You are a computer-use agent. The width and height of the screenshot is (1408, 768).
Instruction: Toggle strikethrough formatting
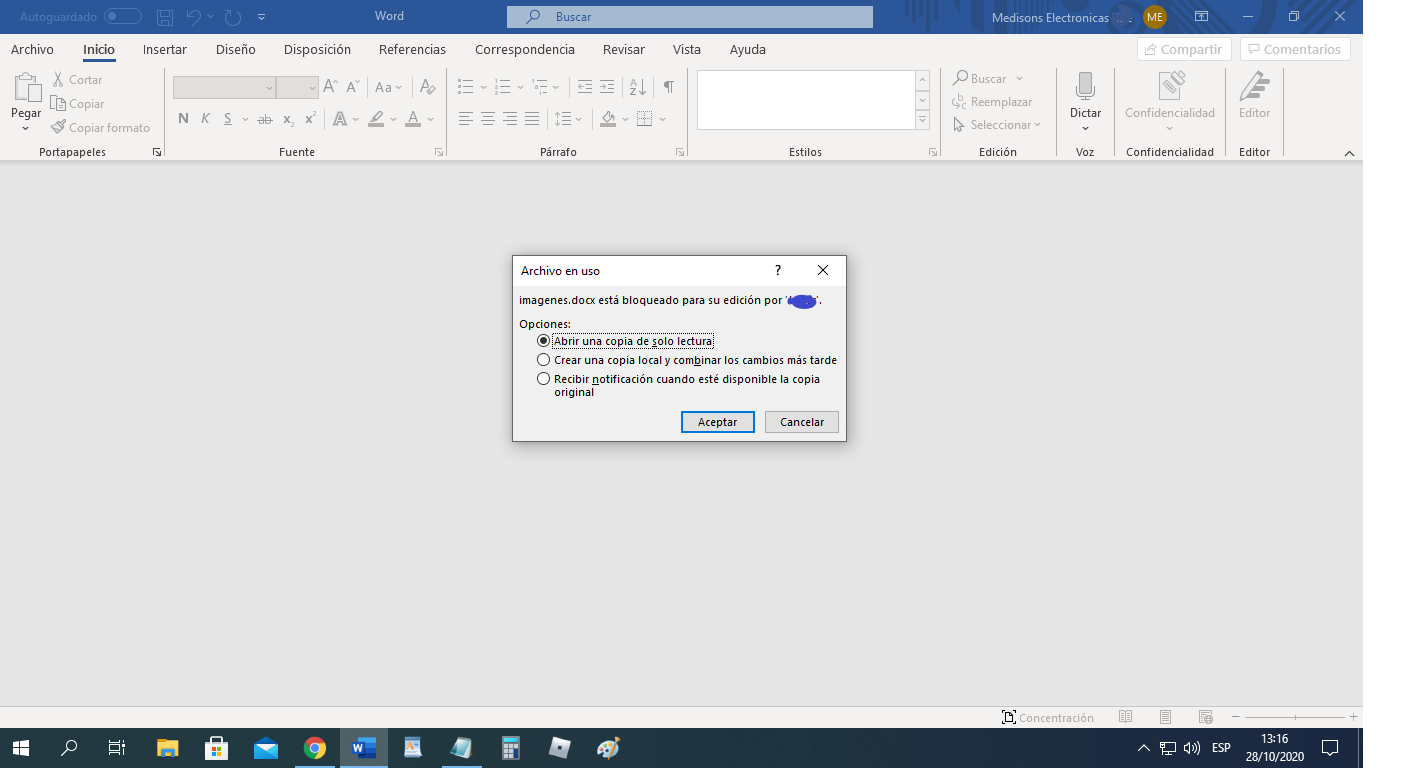pos(265,119)
